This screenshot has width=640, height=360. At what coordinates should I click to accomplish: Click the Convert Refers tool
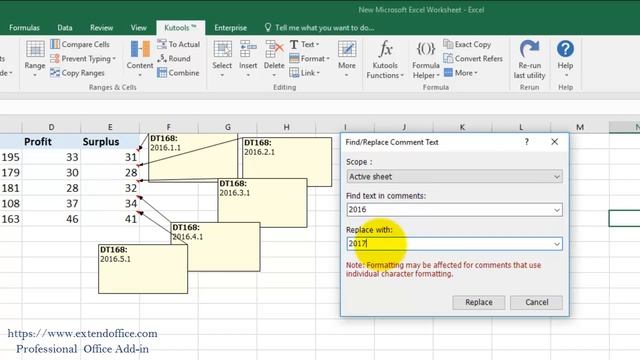point(473,58)
